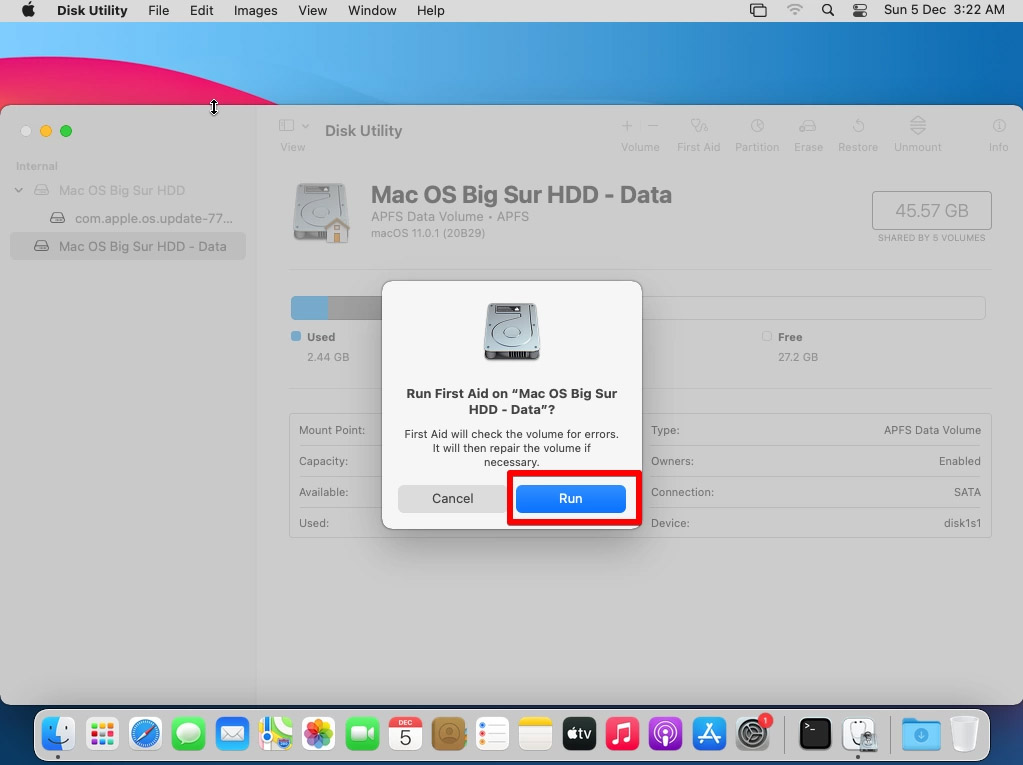The height and width of the screenshot is (765, 1023).
Task: Open the View menu in menu bar
Action: coord(313,10)
